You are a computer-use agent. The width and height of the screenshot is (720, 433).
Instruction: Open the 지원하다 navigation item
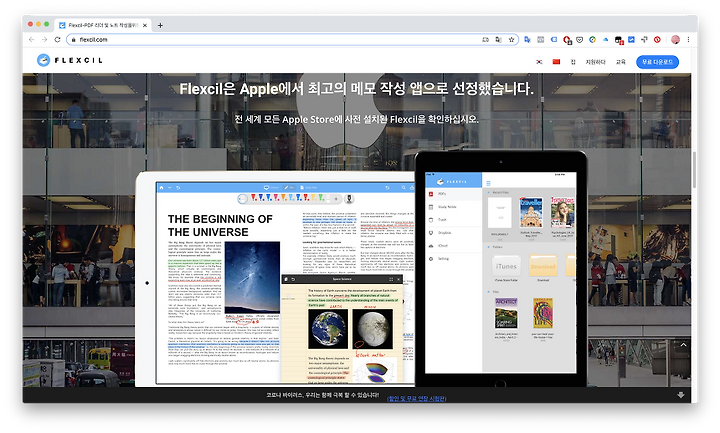tap(596, 62)
